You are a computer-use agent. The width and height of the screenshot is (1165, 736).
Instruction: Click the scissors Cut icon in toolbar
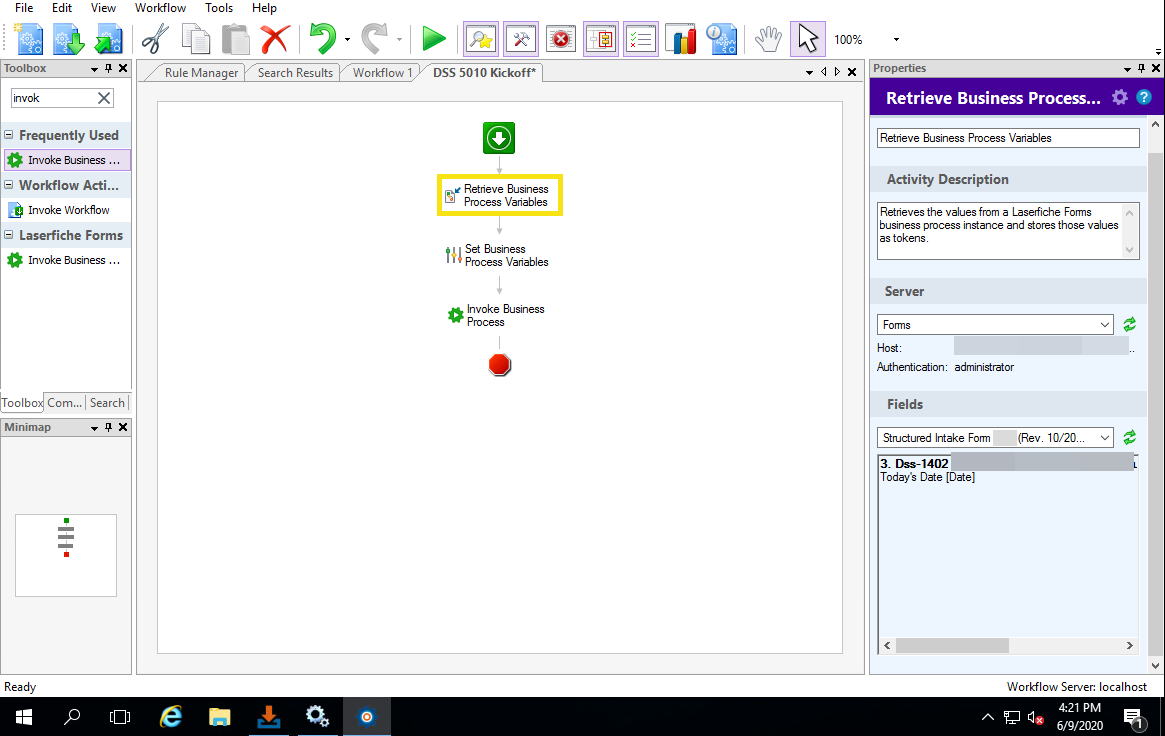[x=155, y=40]
